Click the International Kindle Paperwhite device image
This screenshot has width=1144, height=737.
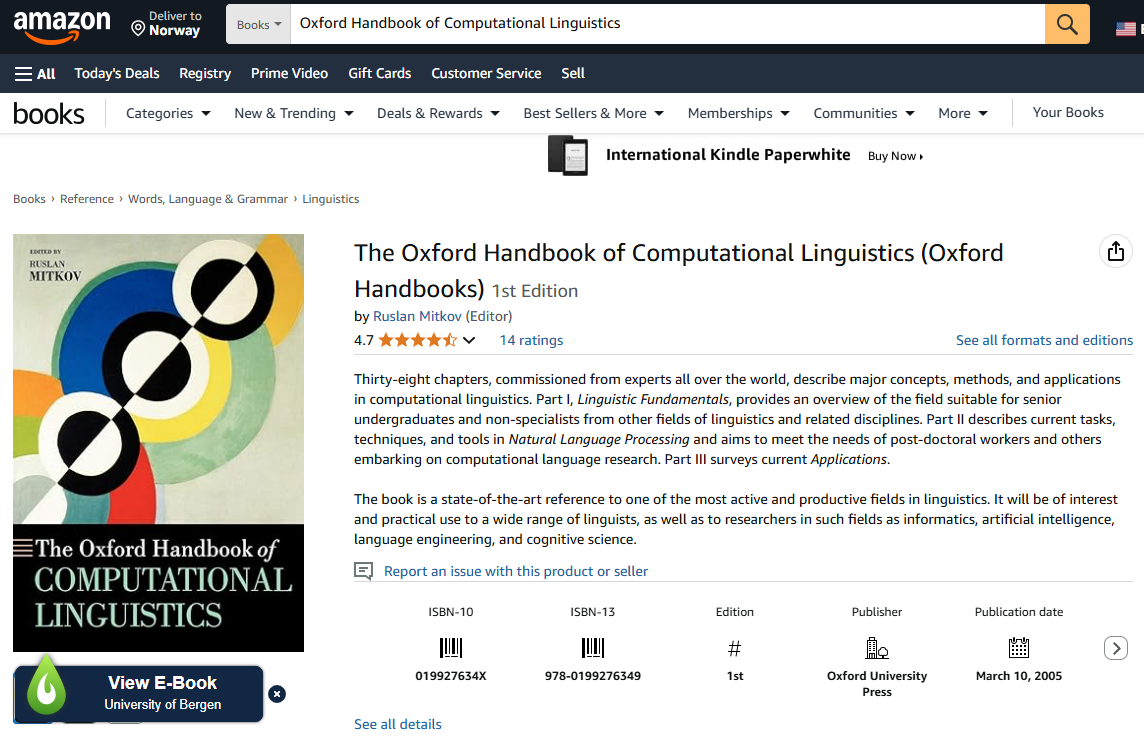pos(567,155)
